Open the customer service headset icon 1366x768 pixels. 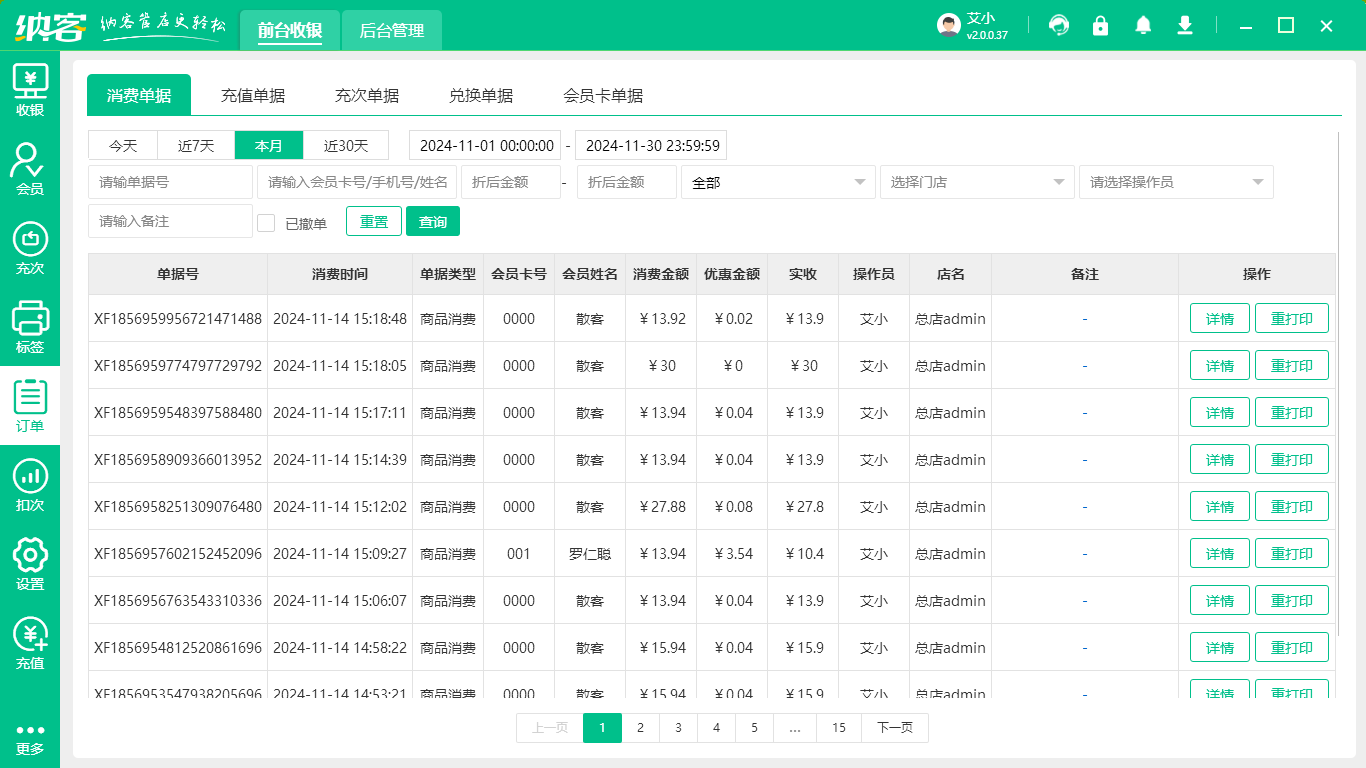[1059, 26]
